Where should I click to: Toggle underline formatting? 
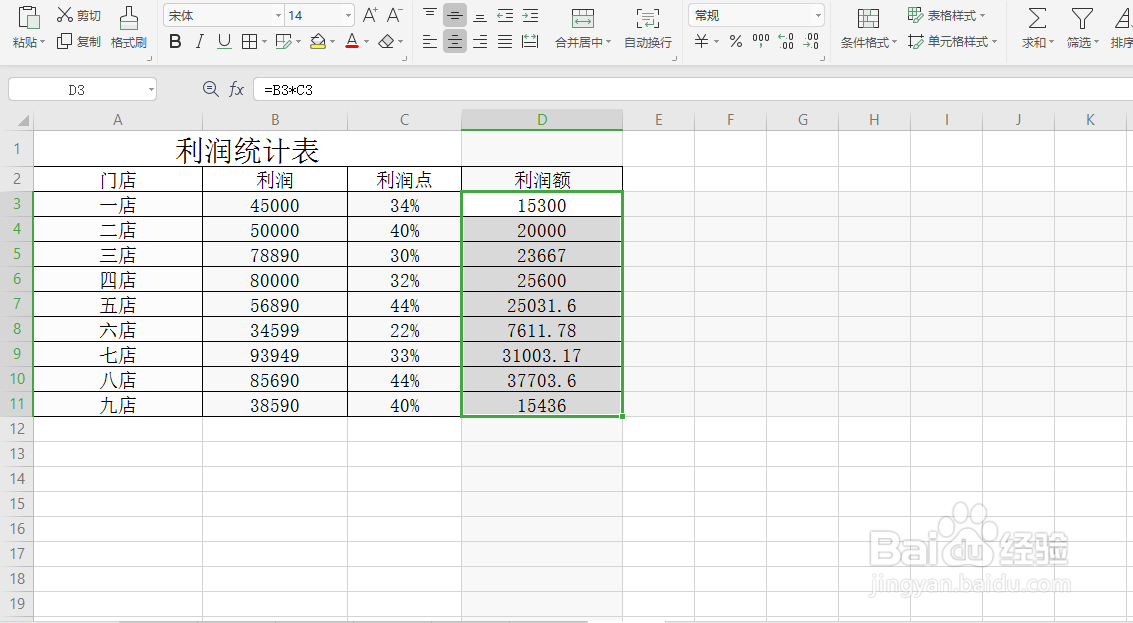click(225, 42)
